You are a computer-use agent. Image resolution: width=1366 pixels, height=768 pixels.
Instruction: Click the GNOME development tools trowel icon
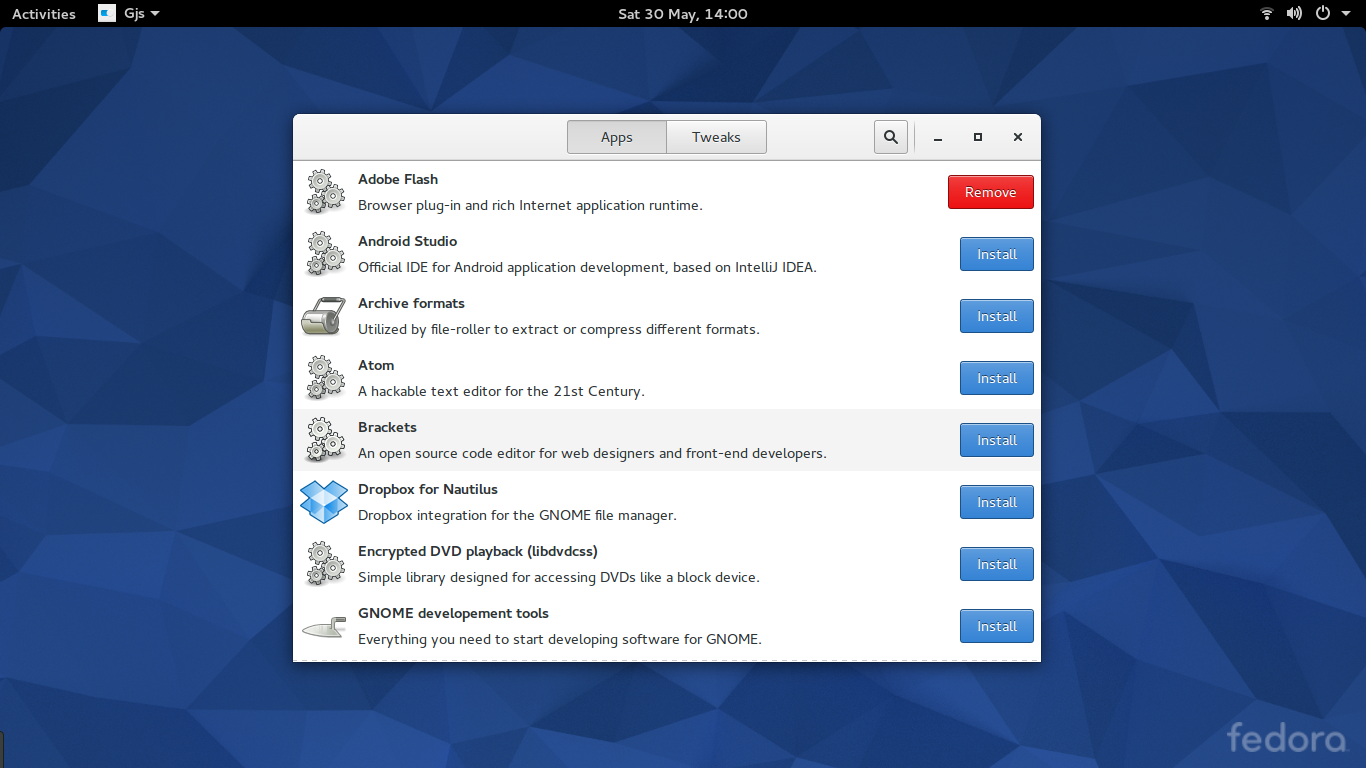tap(324, 627)
